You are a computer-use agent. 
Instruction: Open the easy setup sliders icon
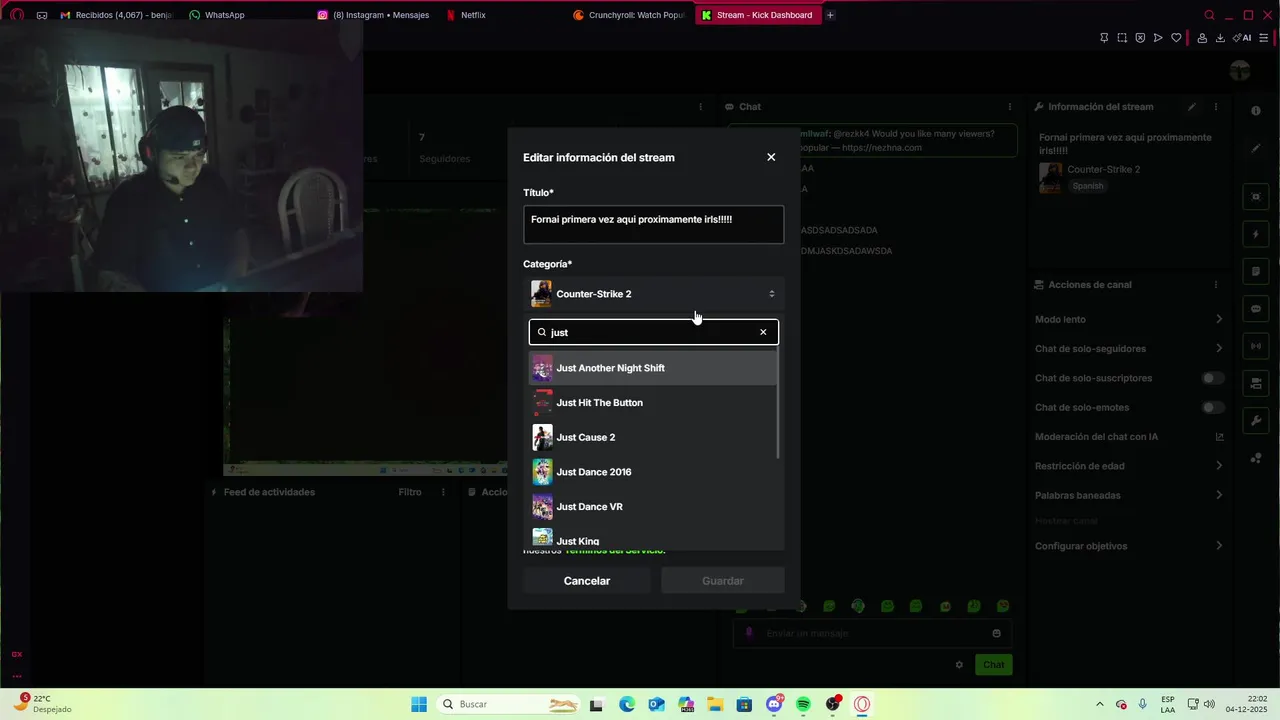pos(1265,38)
